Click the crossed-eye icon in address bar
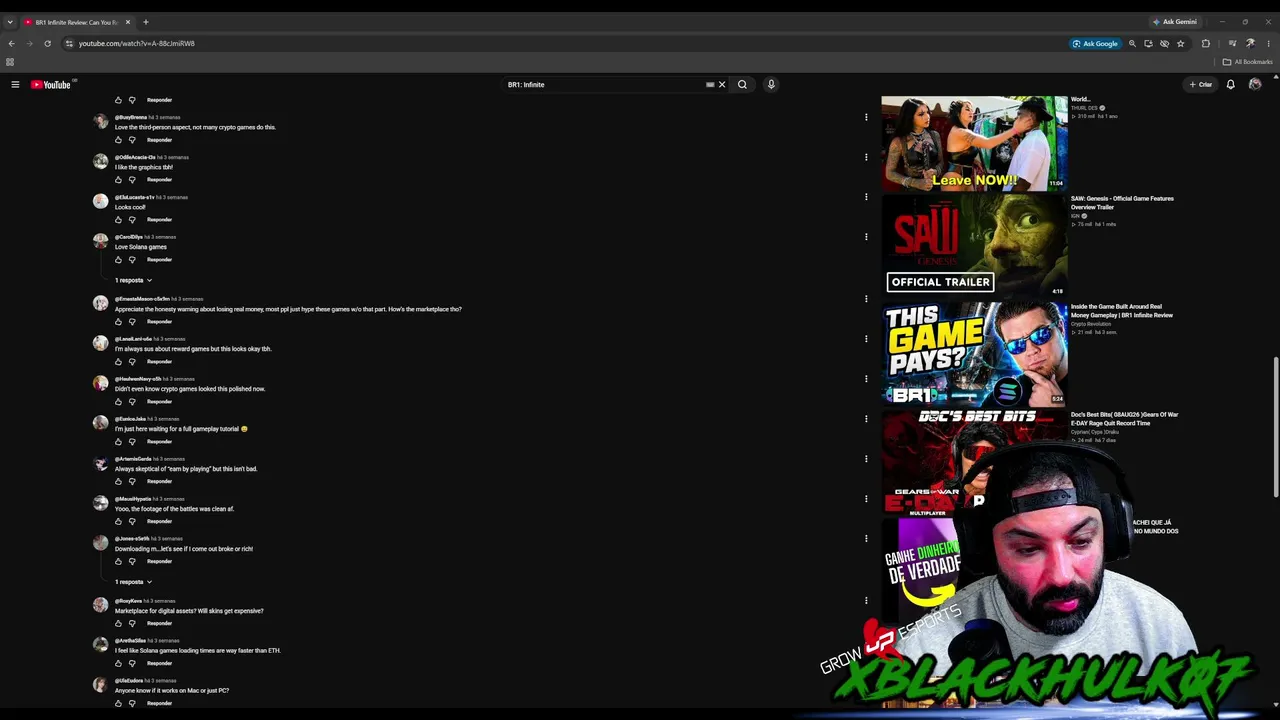1280x720 pixels. [x=1164, y=43]
